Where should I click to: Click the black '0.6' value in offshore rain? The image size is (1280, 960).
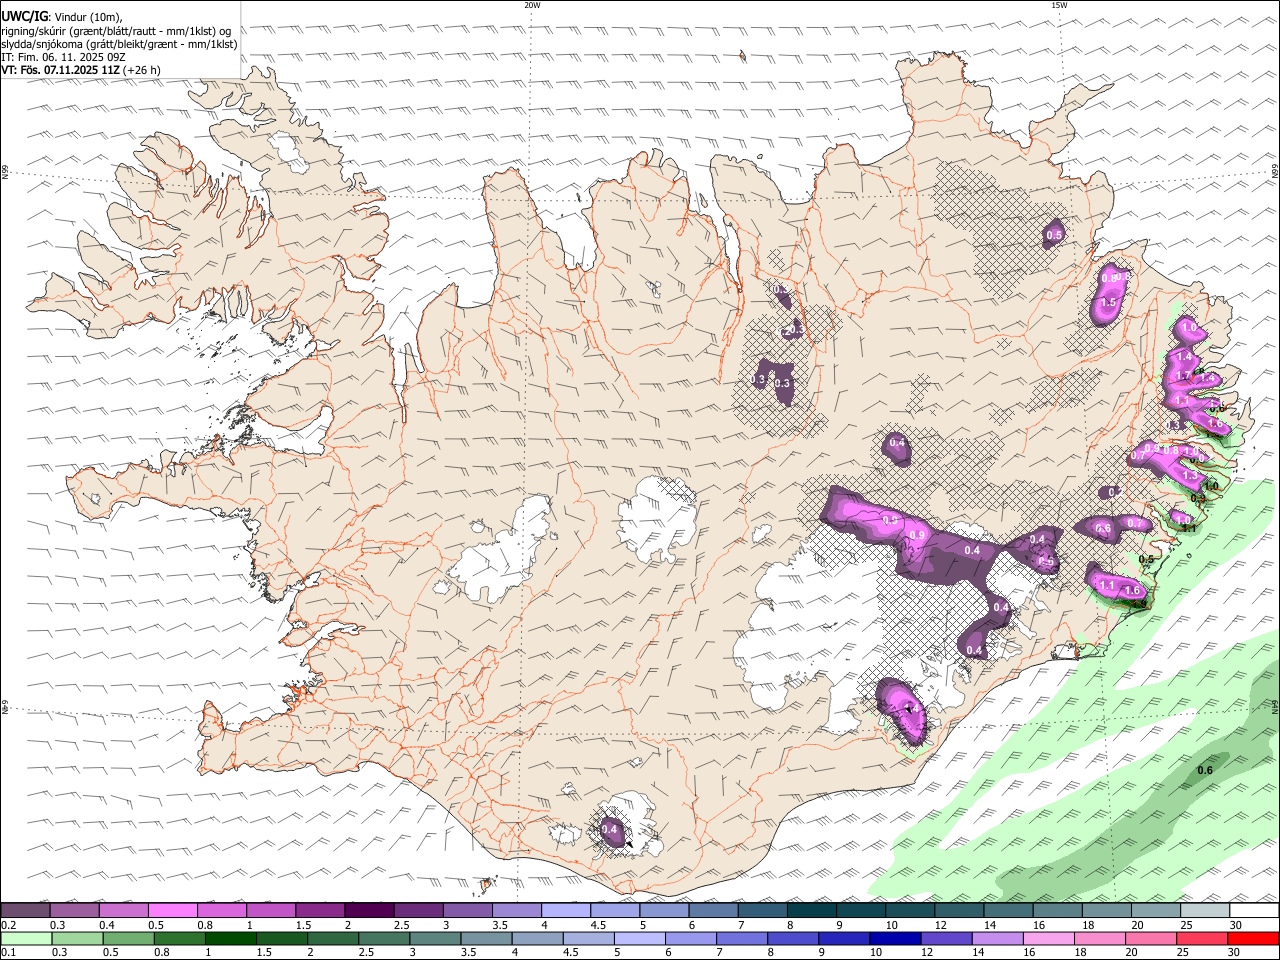1205,770
